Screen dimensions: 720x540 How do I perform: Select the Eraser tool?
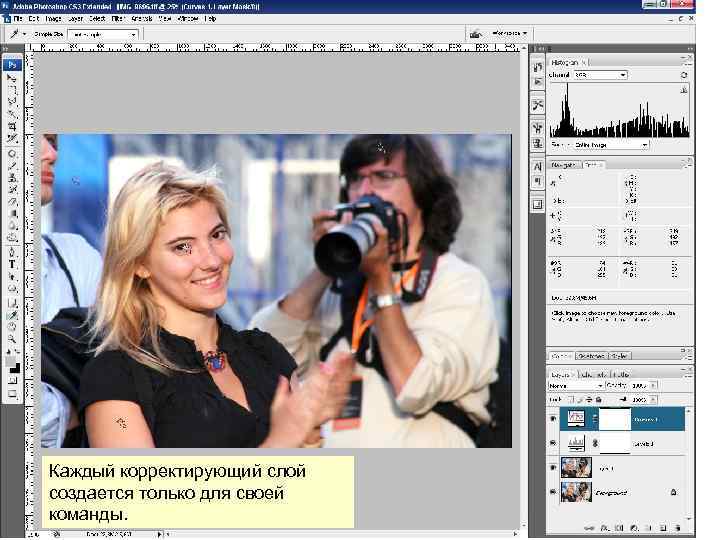(12, 202)
